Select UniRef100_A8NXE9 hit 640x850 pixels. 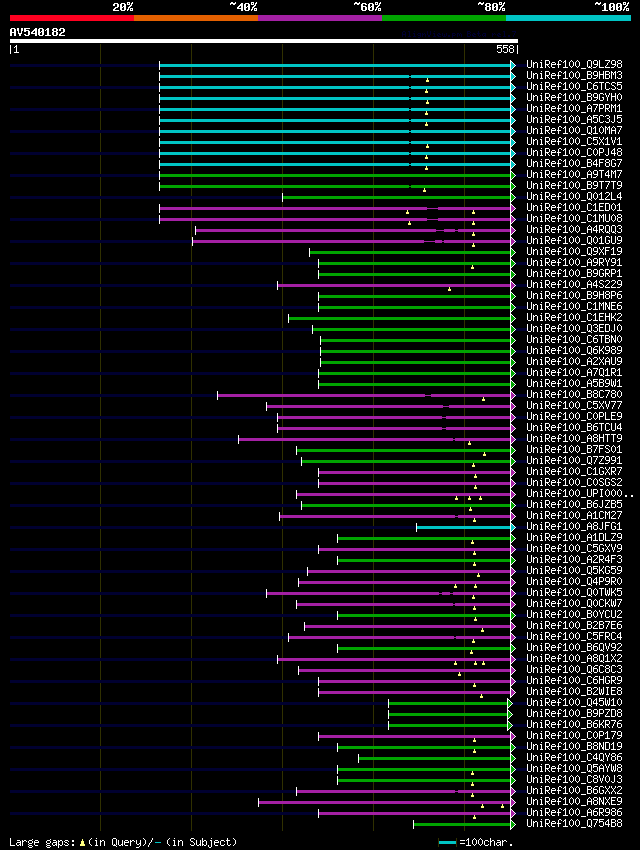tap(574, 801)
